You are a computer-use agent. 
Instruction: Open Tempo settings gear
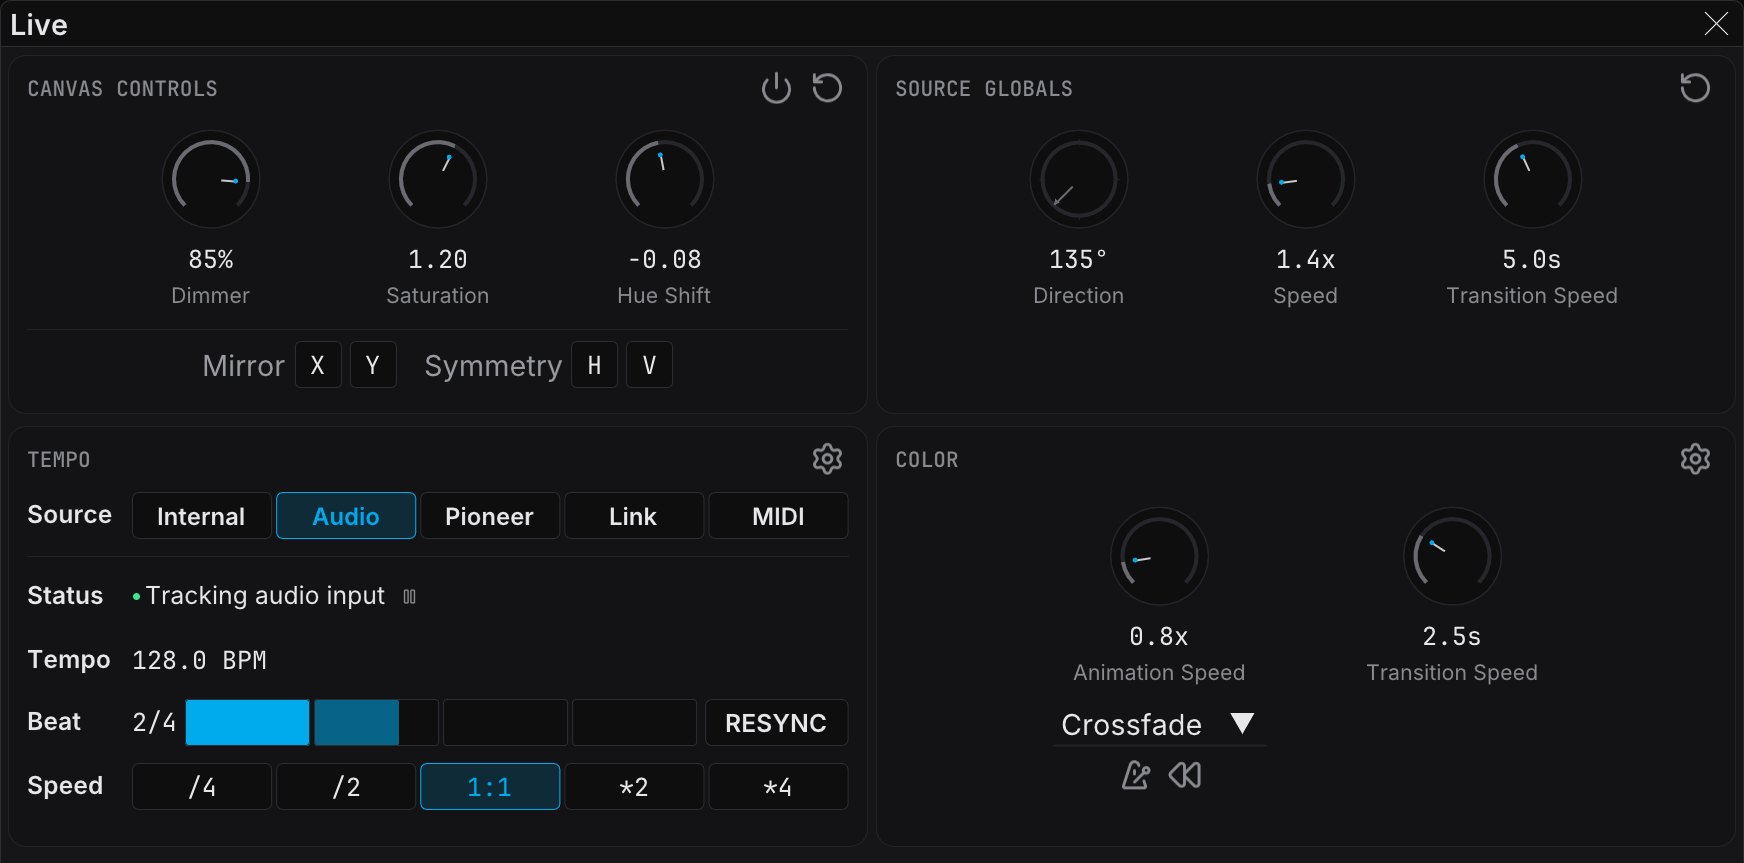pyautogui.click(x=827, y=459)
